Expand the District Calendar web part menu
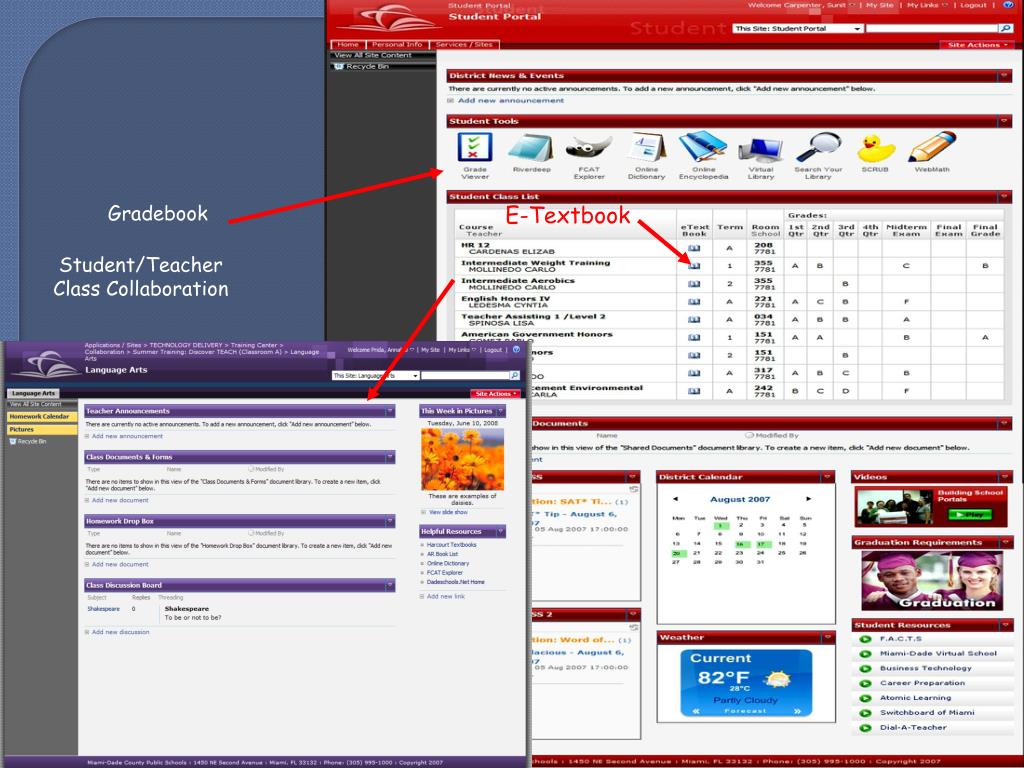 (x=828, y=477)
